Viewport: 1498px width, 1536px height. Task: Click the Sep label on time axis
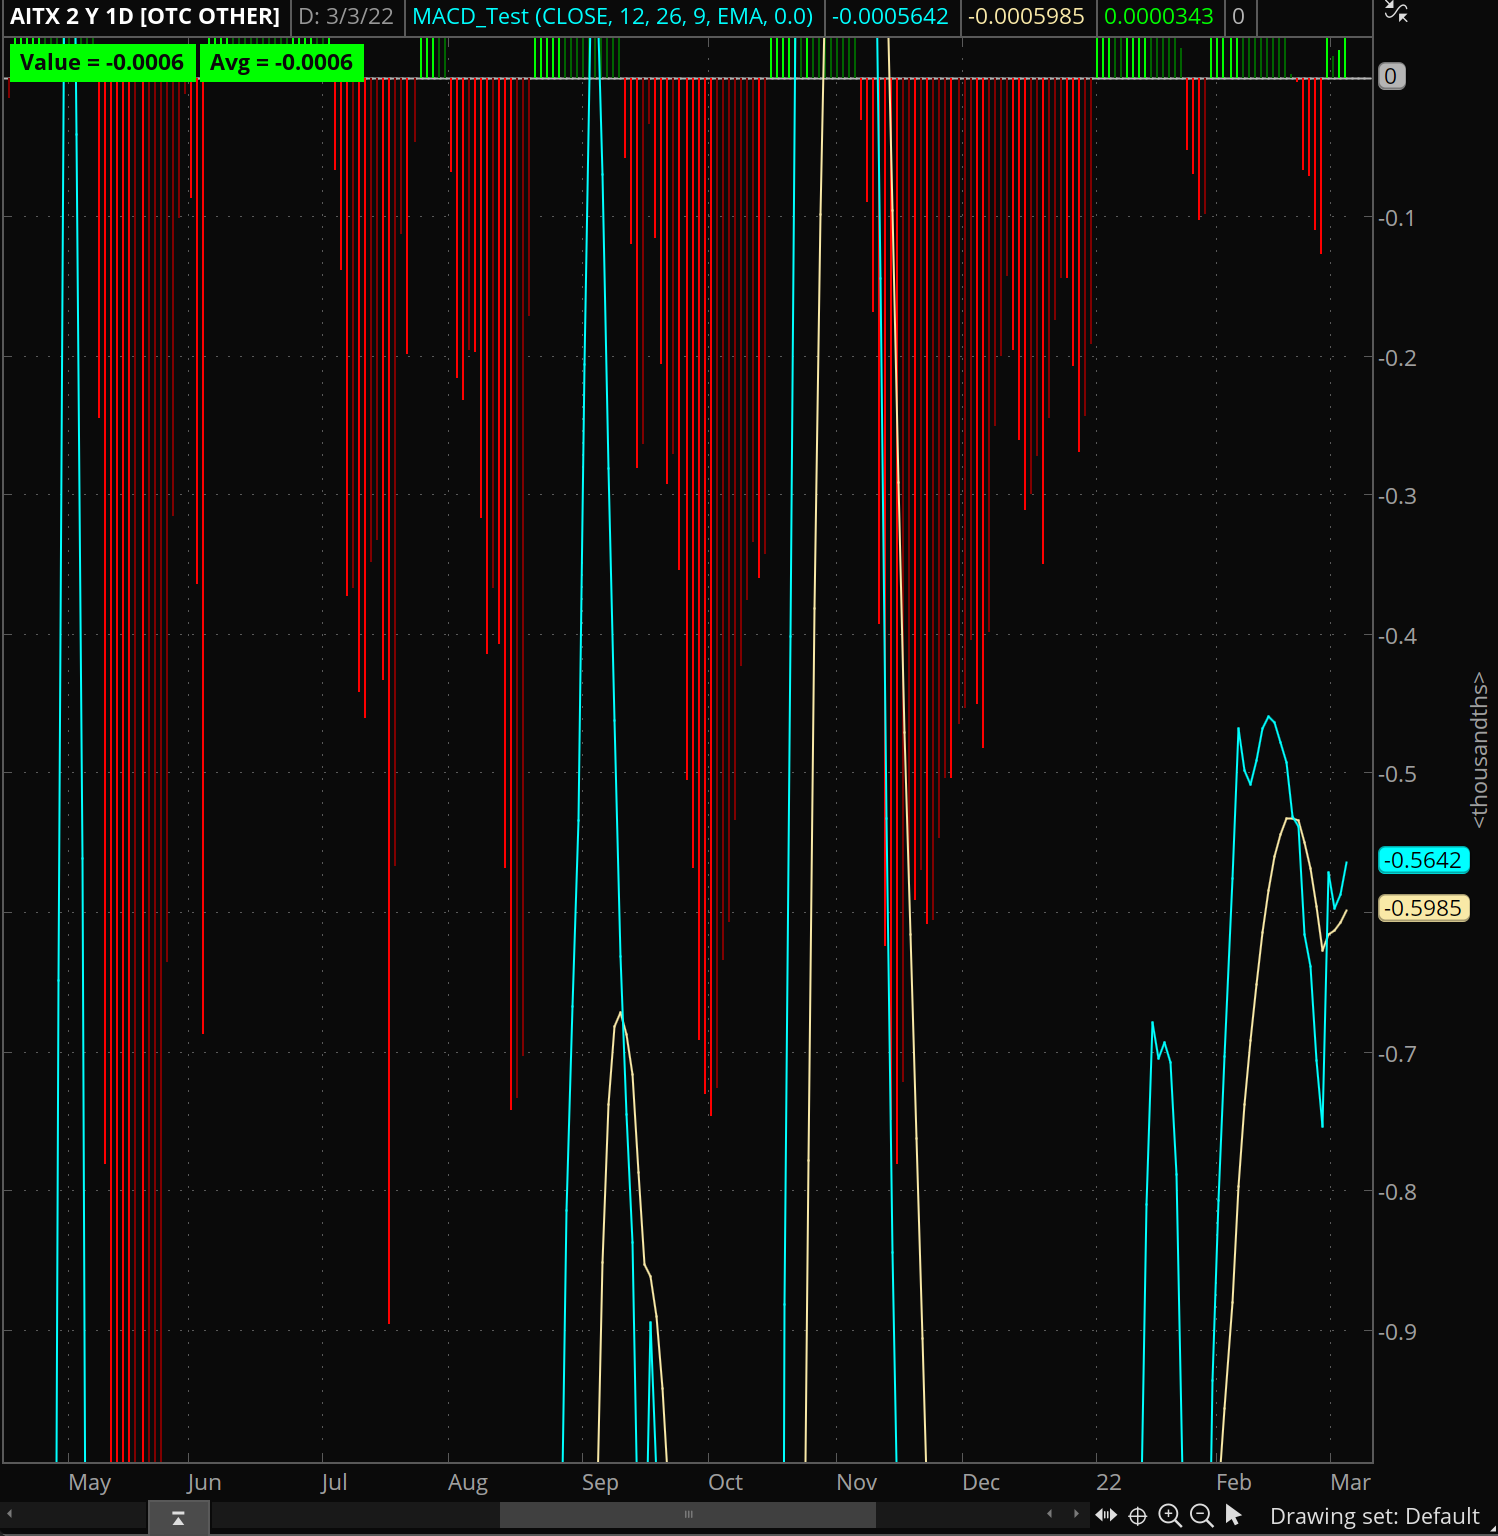600,1482
